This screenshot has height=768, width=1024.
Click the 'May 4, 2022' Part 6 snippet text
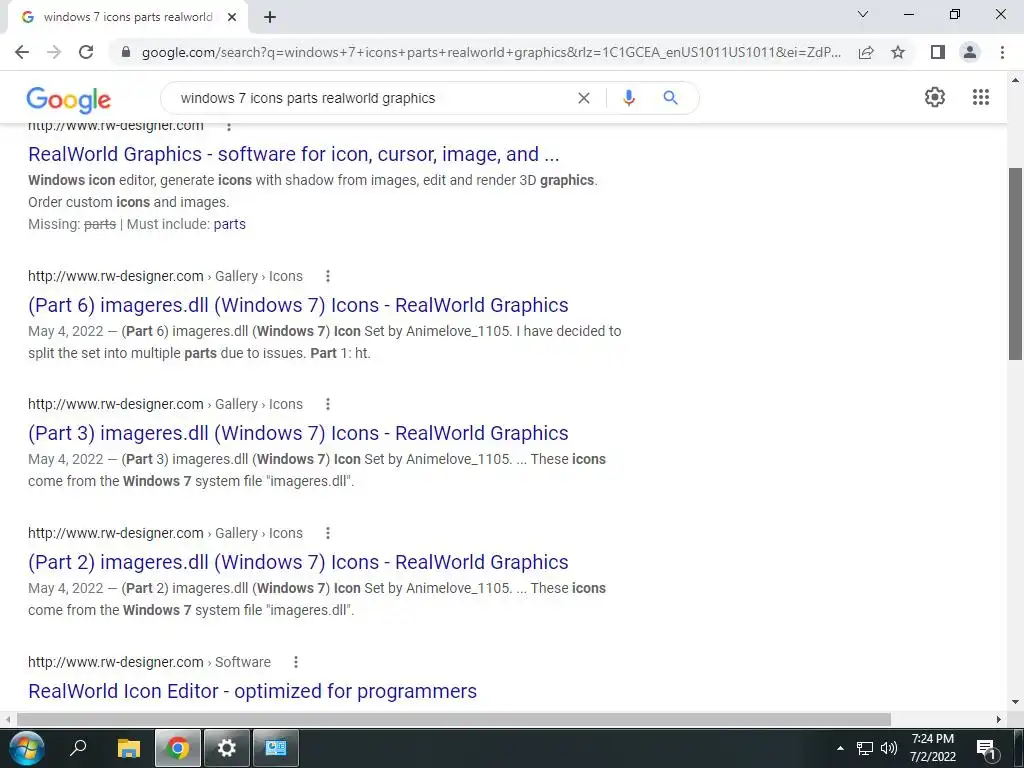[x=66, y=331]
